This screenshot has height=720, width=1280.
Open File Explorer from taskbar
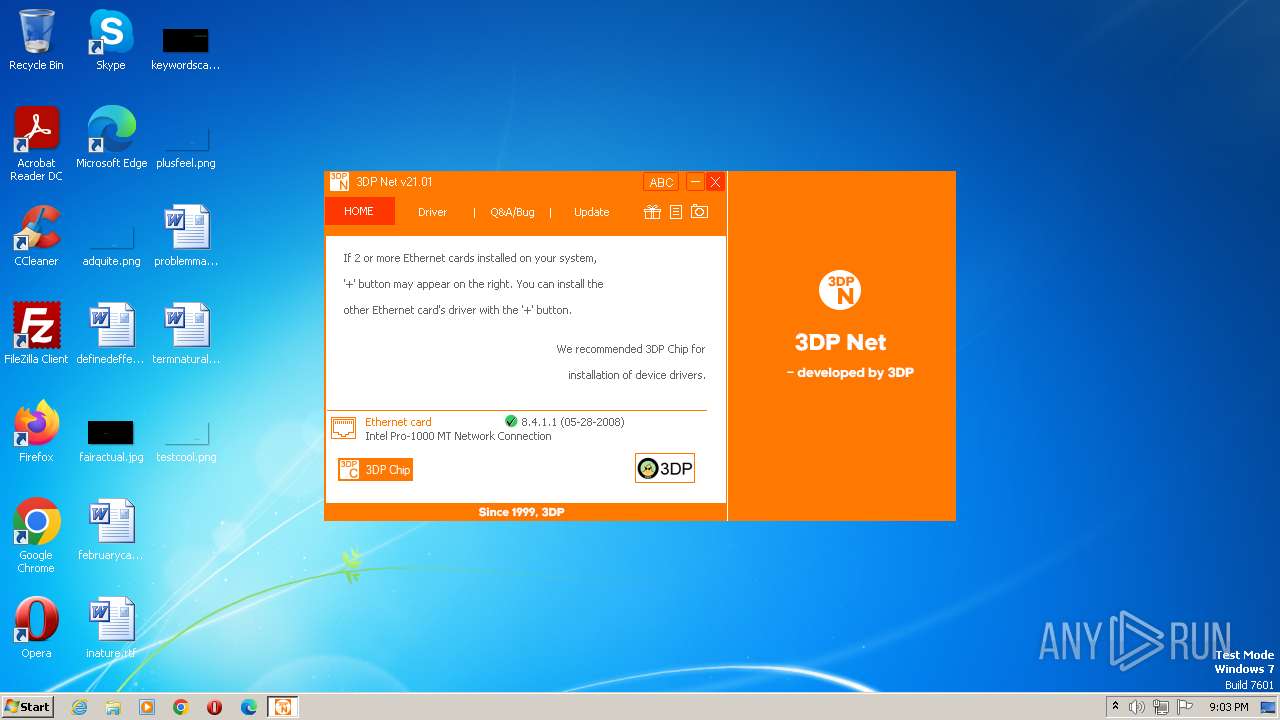[113, 707]
